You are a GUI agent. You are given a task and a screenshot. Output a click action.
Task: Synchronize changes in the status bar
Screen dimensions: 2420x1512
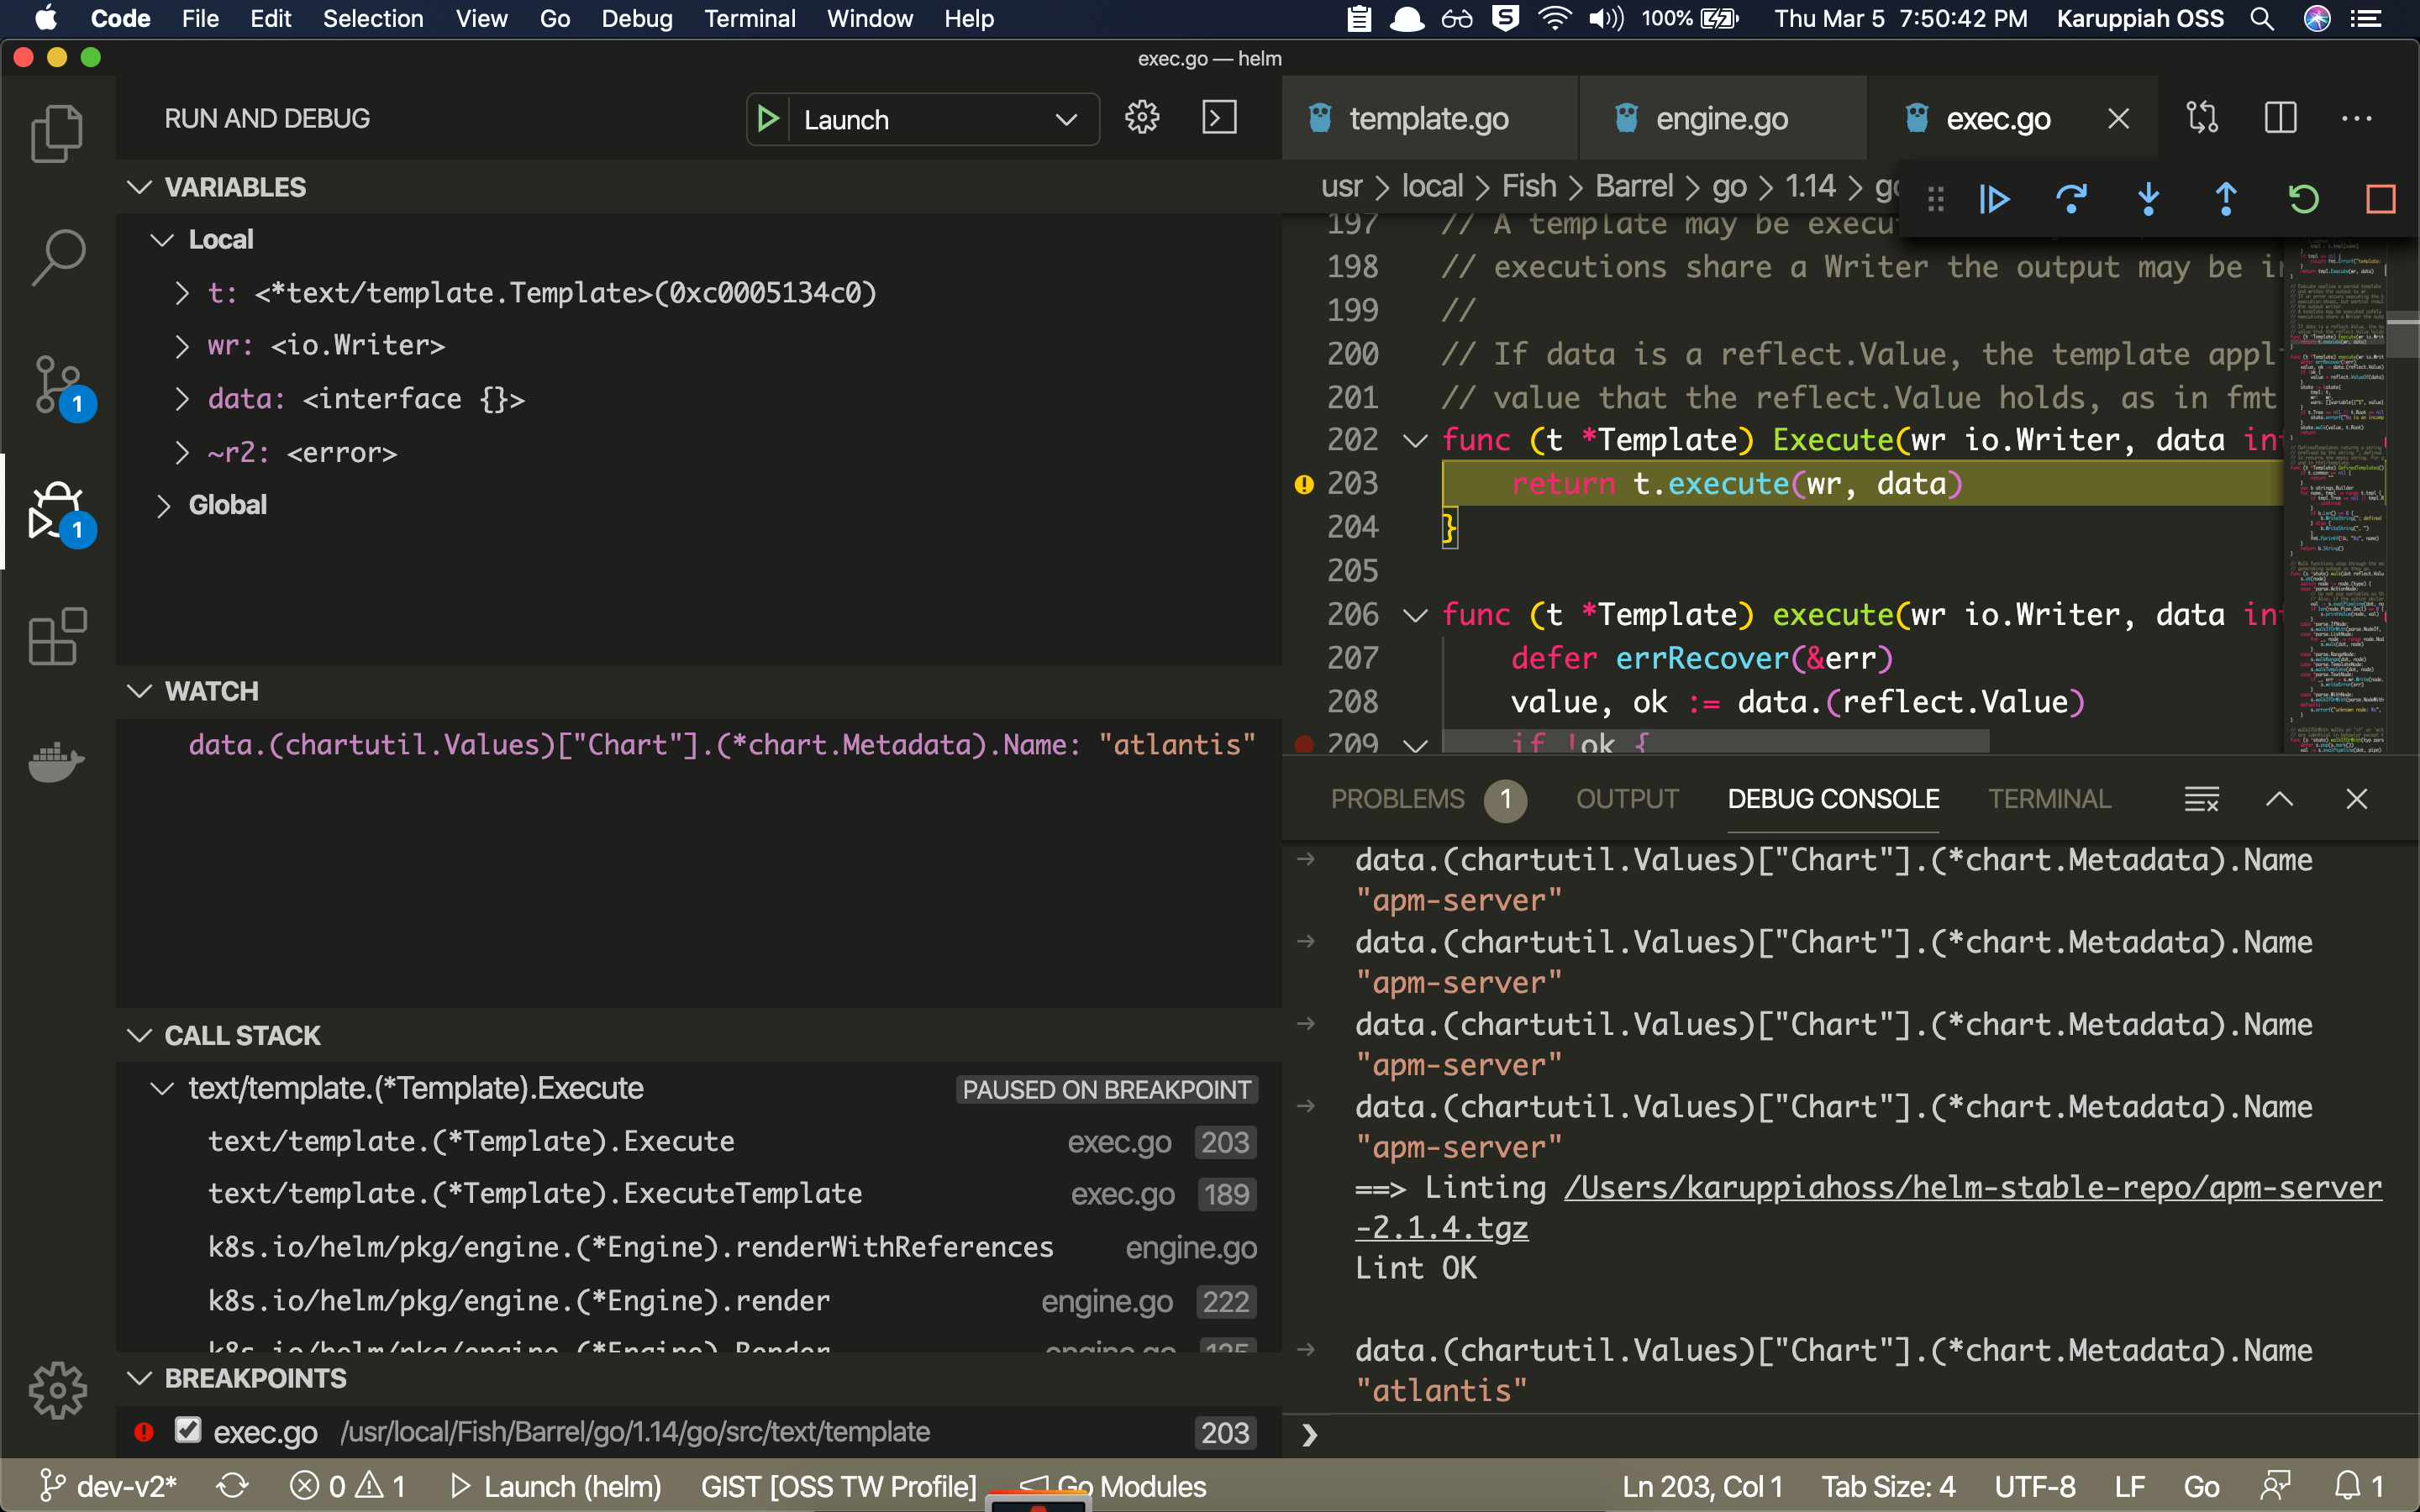pos(232,1486)
